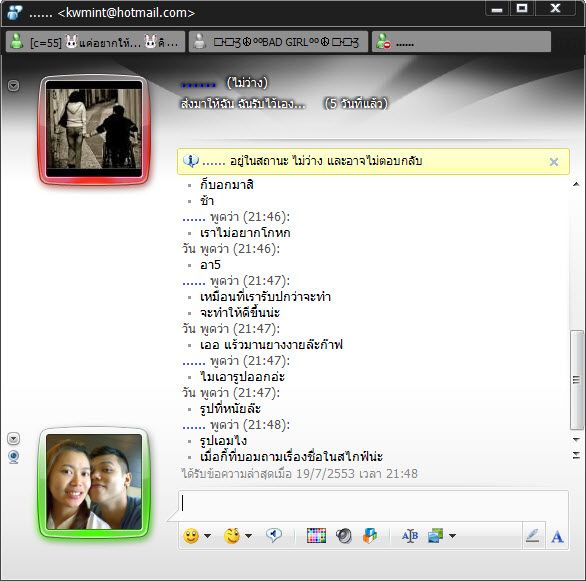Open the colorful background picker grid
Viewport: 586px width, 581px height.
click(316, 536)
